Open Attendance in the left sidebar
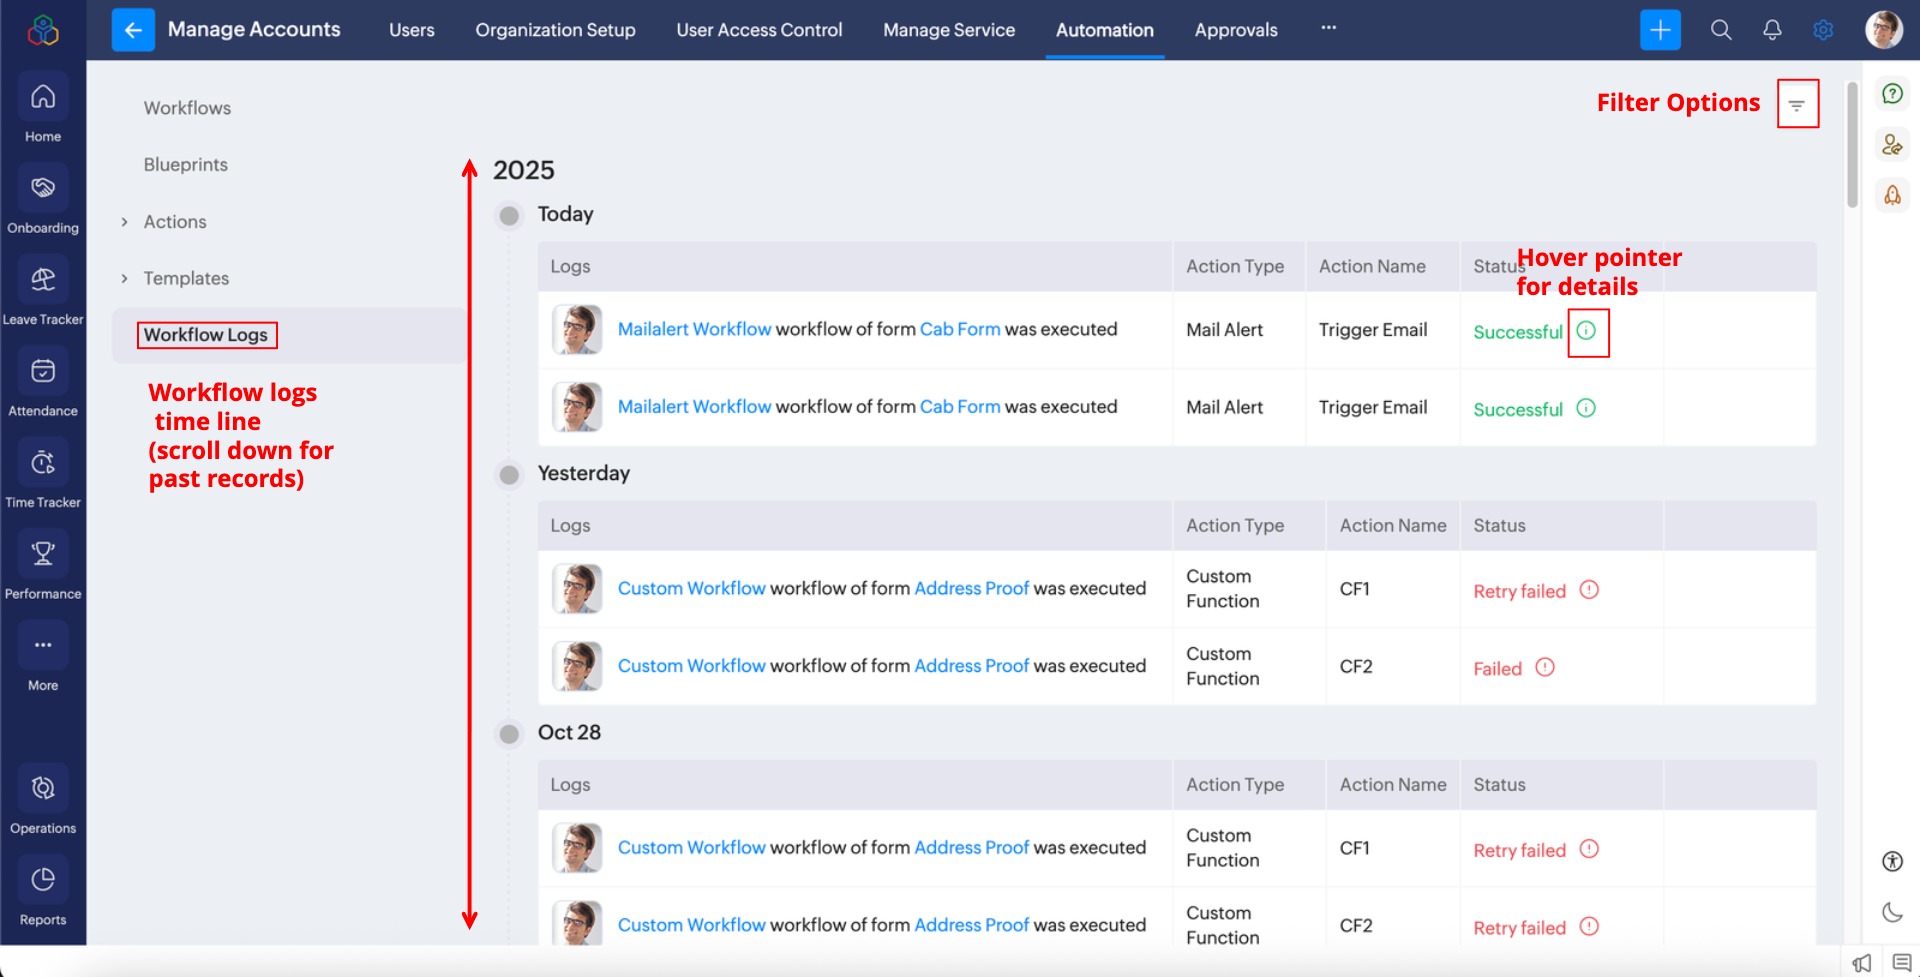 tap(43, 382)
